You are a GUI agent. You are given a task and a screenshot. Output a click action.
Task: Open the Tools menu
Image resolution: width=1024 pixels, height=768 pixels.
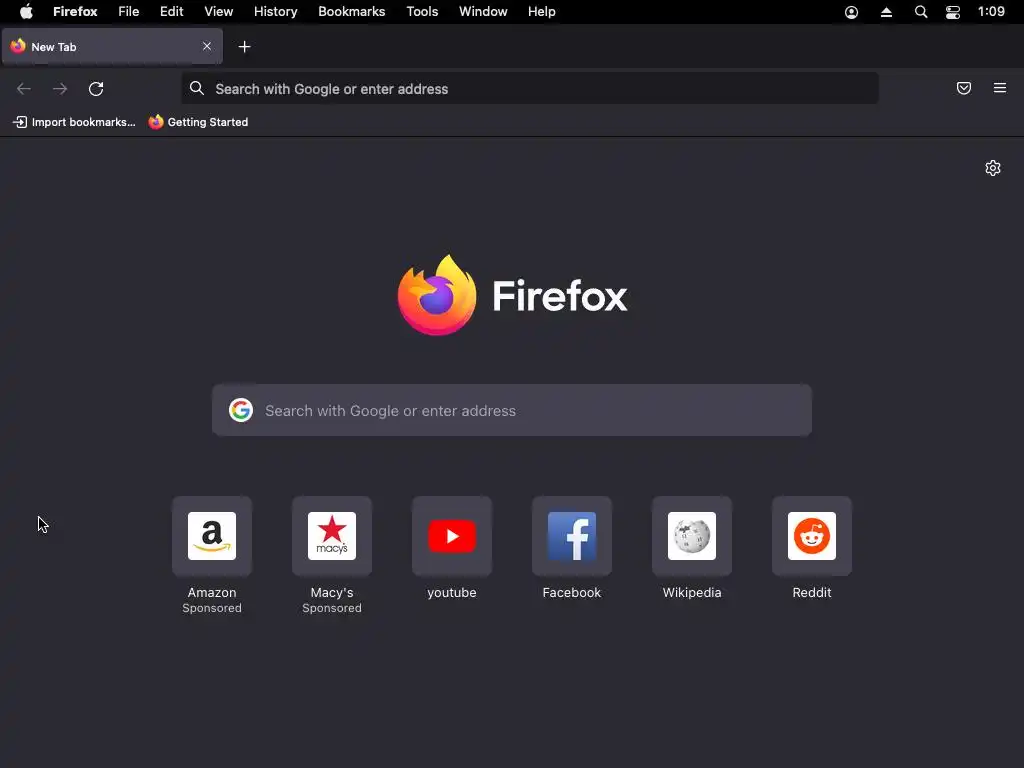pos(422,12)
